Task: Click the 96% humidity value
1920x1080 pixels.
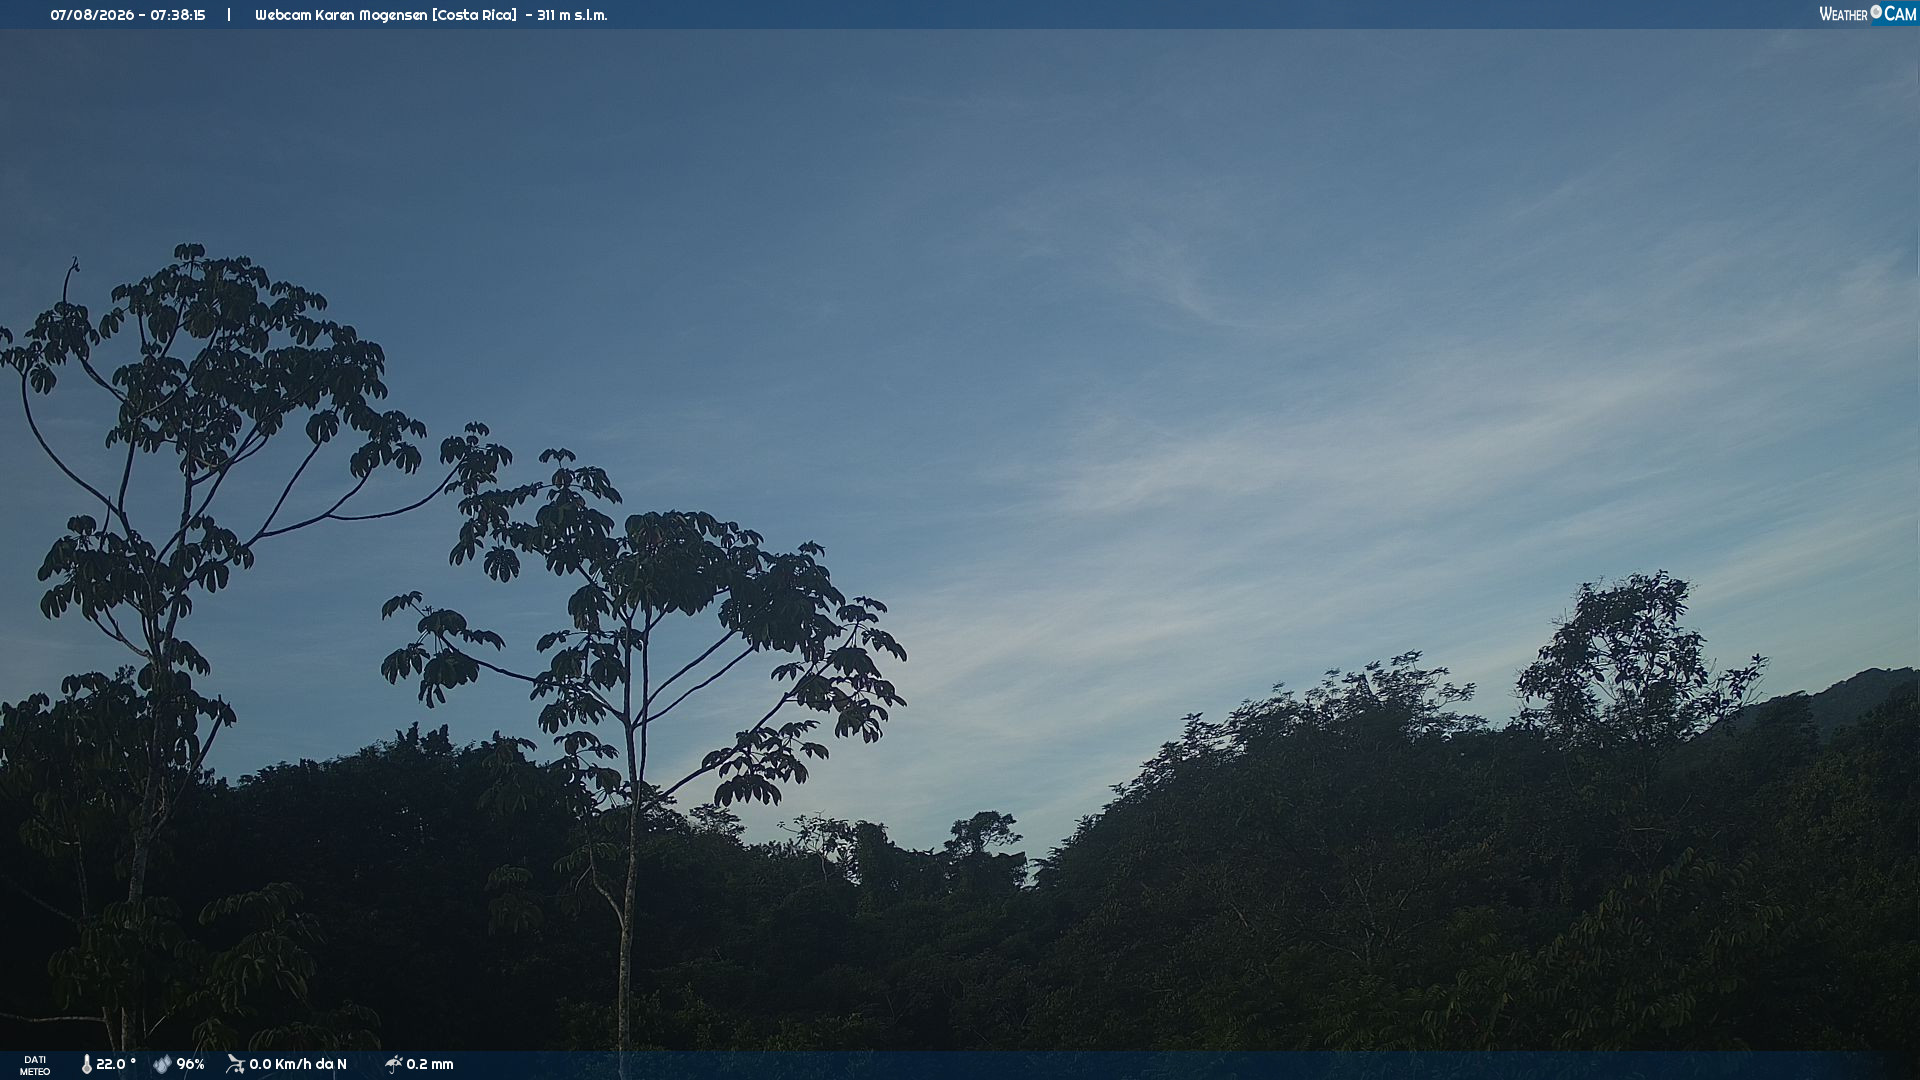Action: point(190,1064)
